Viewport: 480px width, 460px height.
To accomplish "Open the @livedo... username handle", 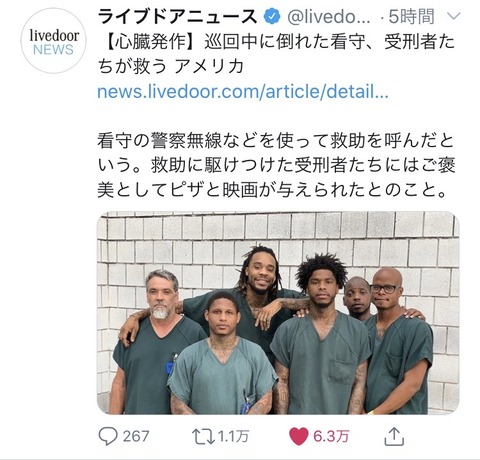I will tap(328, 17).
